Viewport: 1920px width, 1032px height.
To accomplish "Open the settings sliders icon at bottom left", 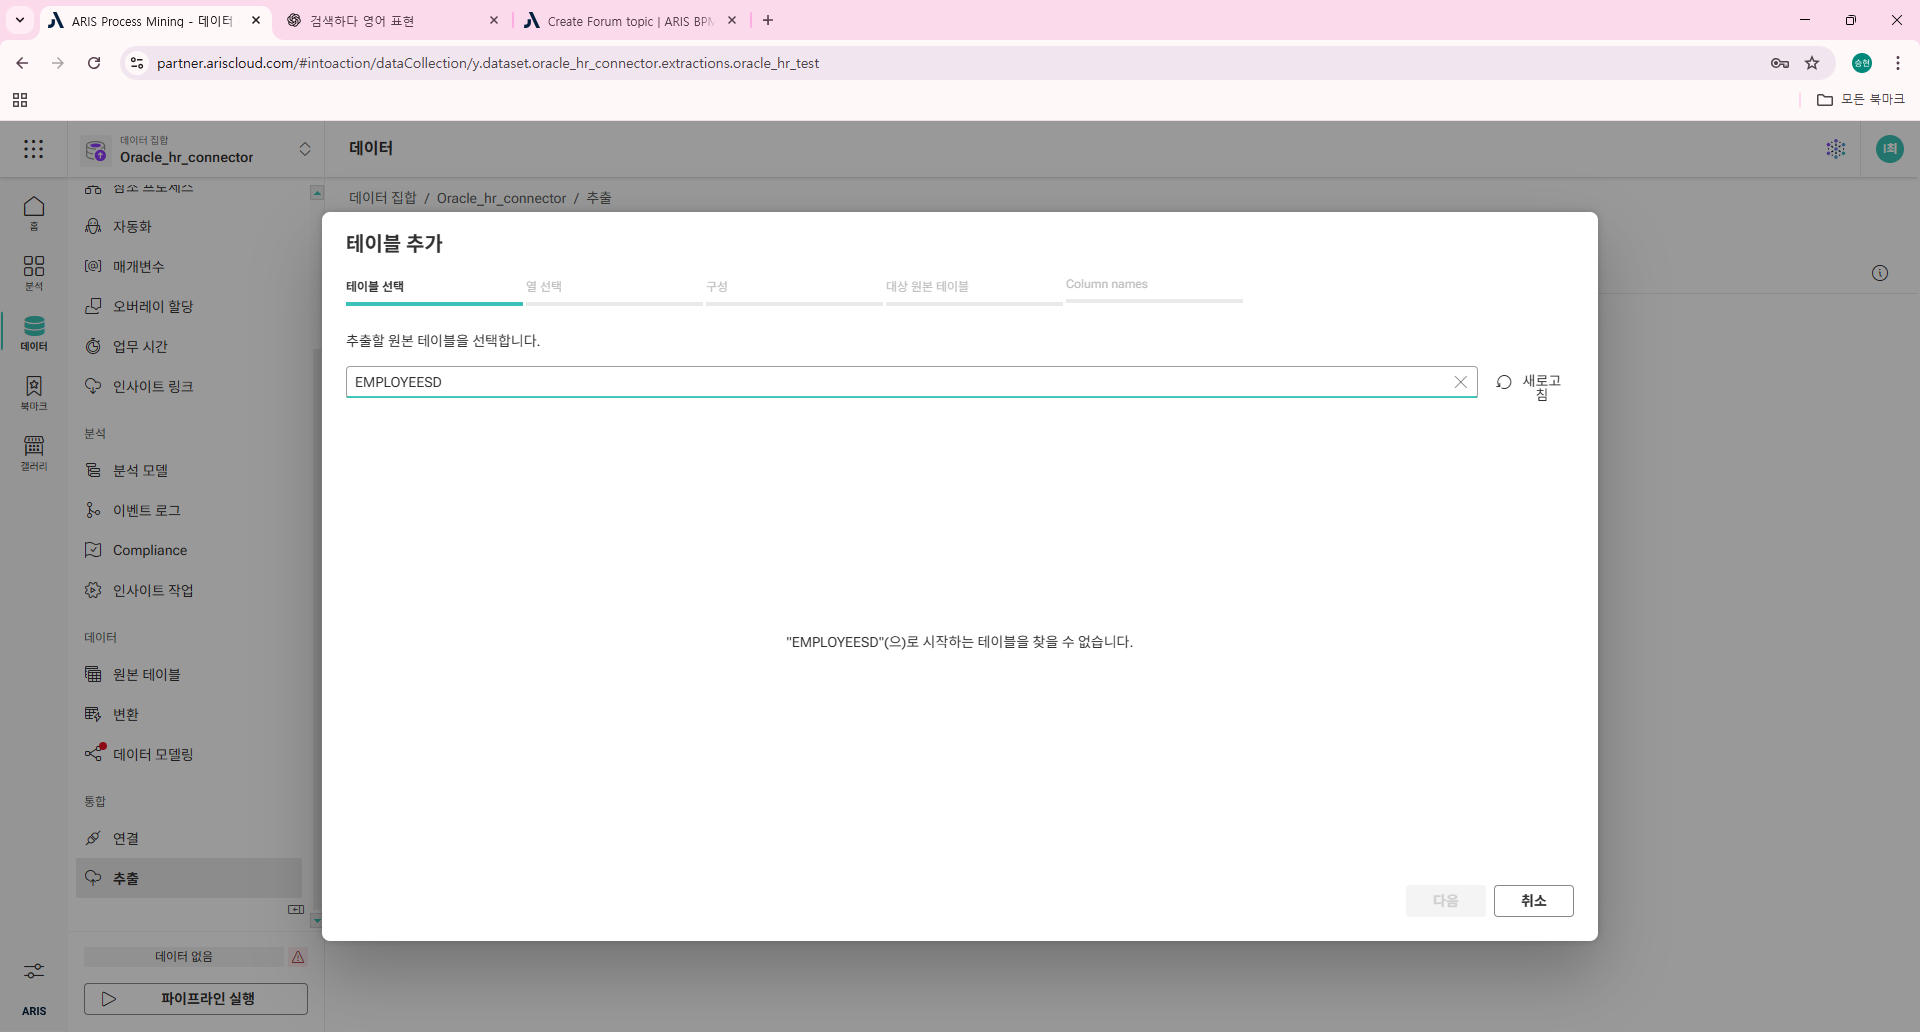I will click(34, 971).
